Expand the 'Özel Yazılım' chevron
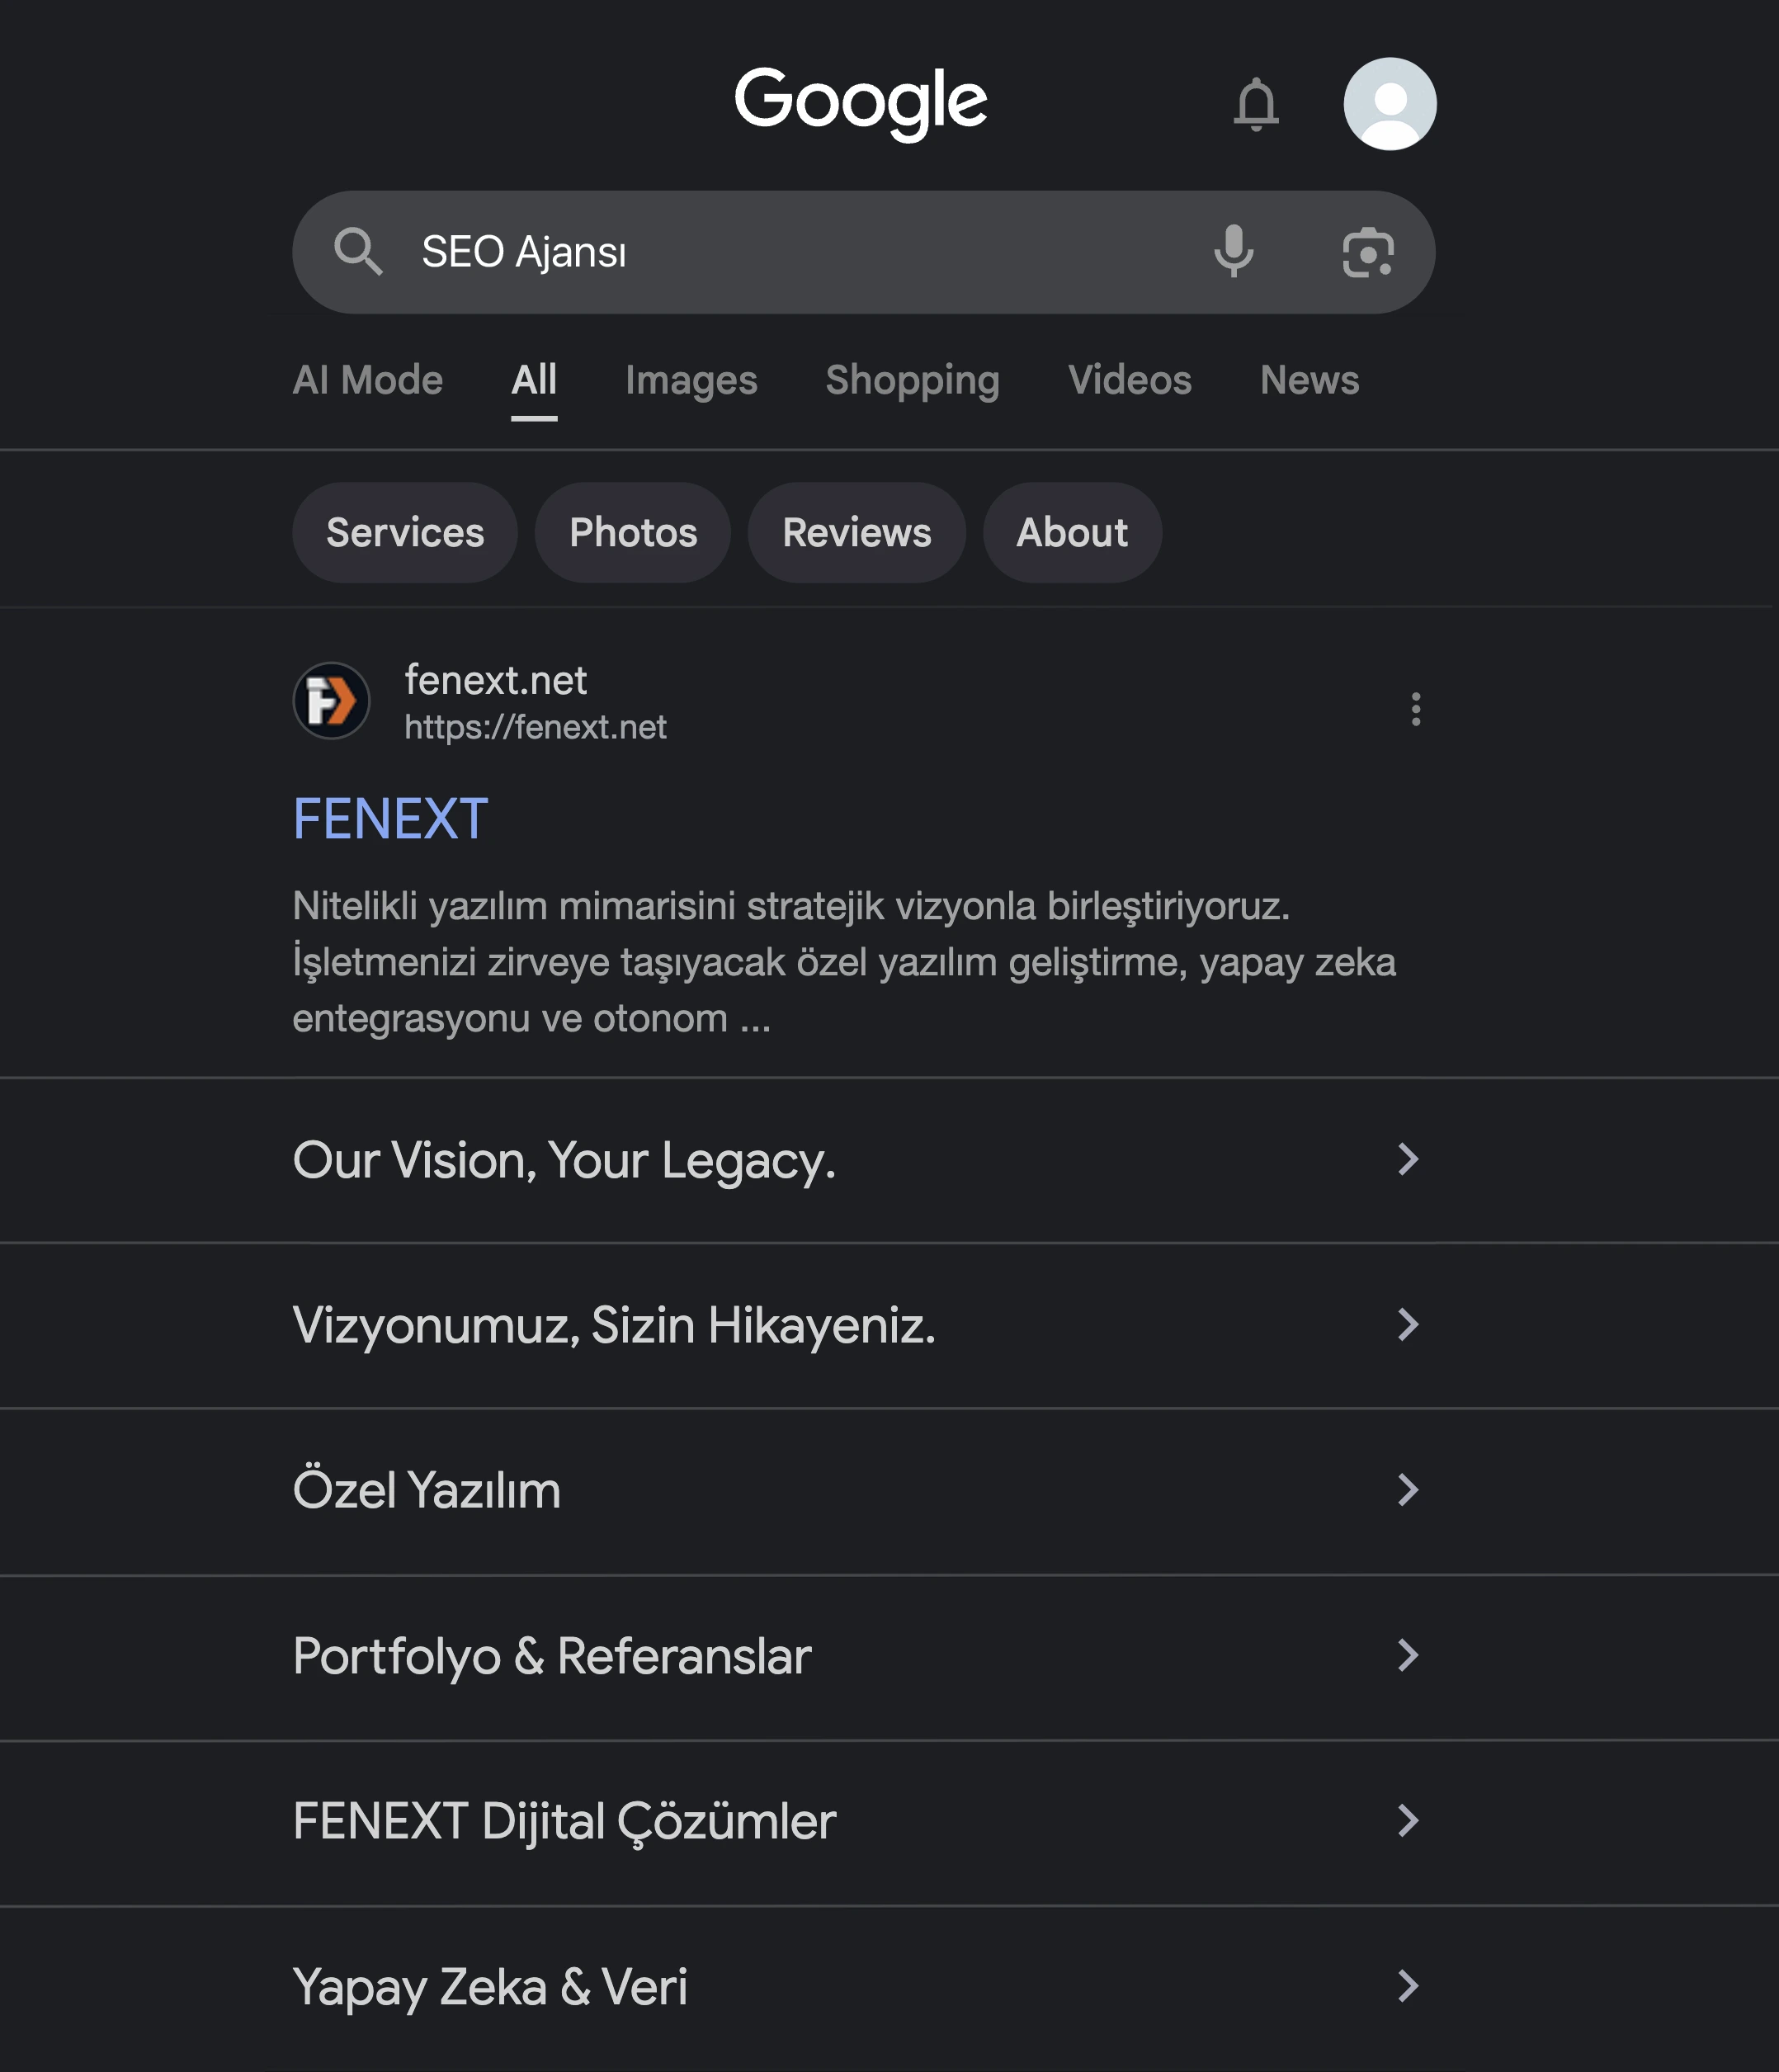Screen dimensions: 1779x2072 click(x=1407, y=1490)
